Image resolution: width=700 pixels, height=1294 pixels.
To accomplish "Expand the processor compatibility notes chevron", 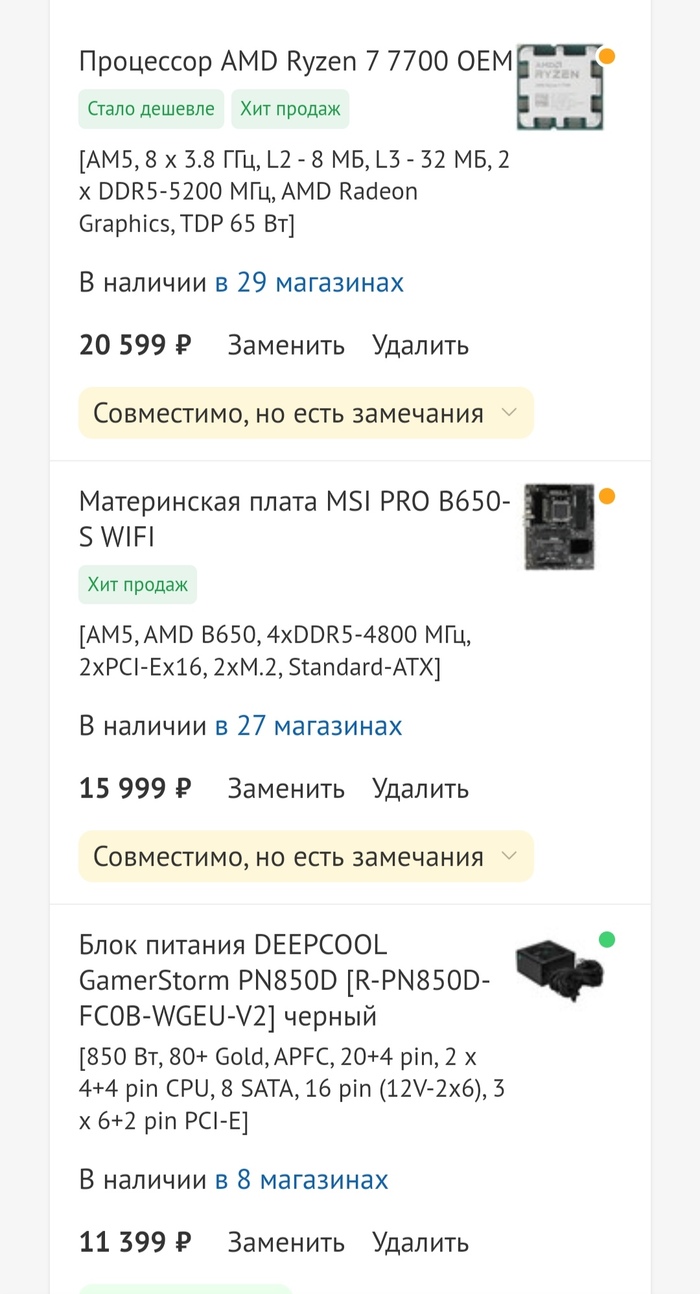I will click(x=508, y=413).
